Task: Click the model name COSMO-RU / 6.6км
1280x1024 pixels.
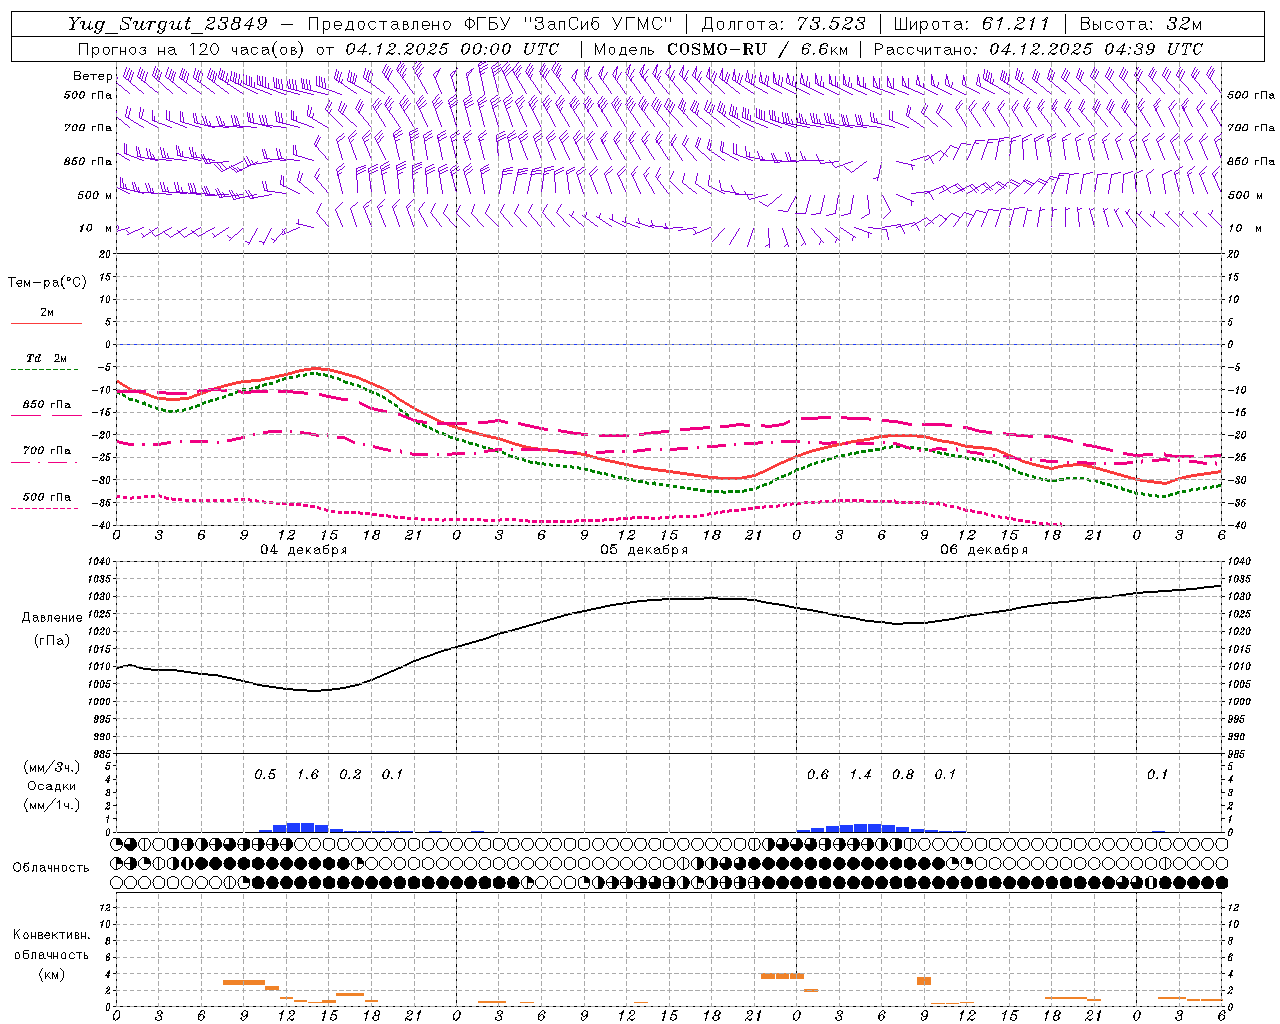Action: click(x=758, y=49)
